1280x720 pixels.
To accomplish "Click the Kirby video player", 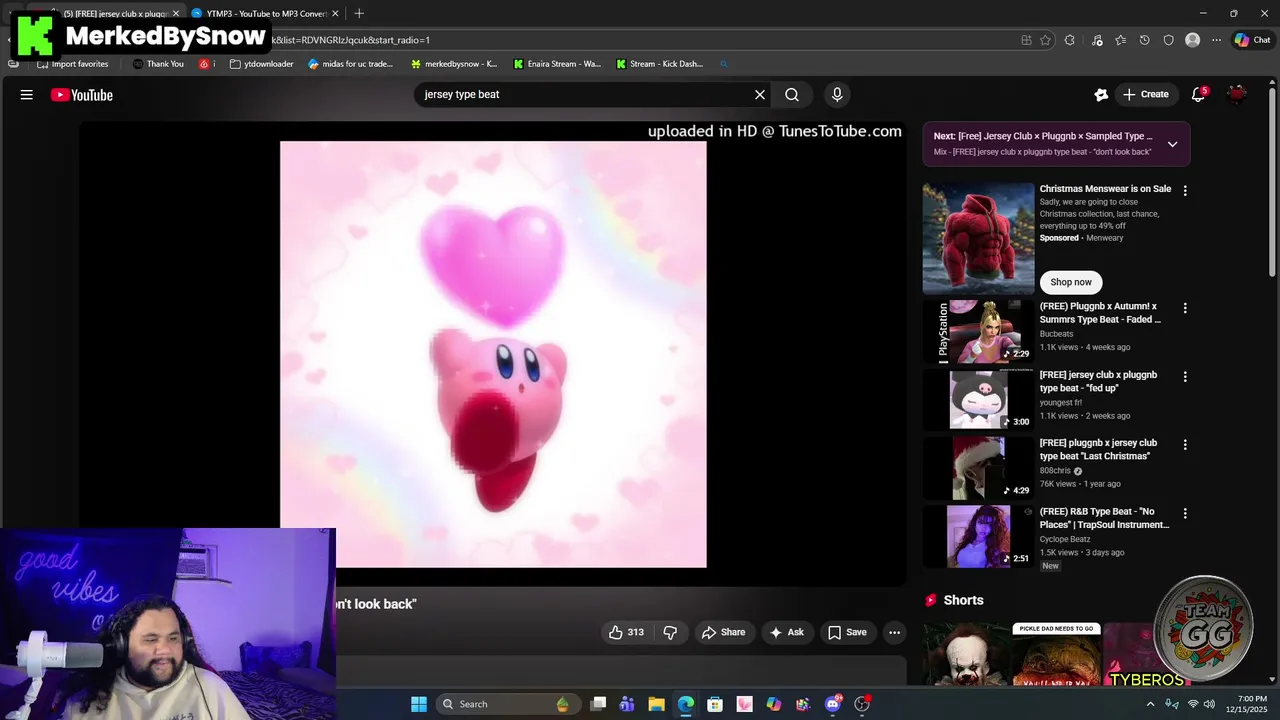I will [493, 354].
